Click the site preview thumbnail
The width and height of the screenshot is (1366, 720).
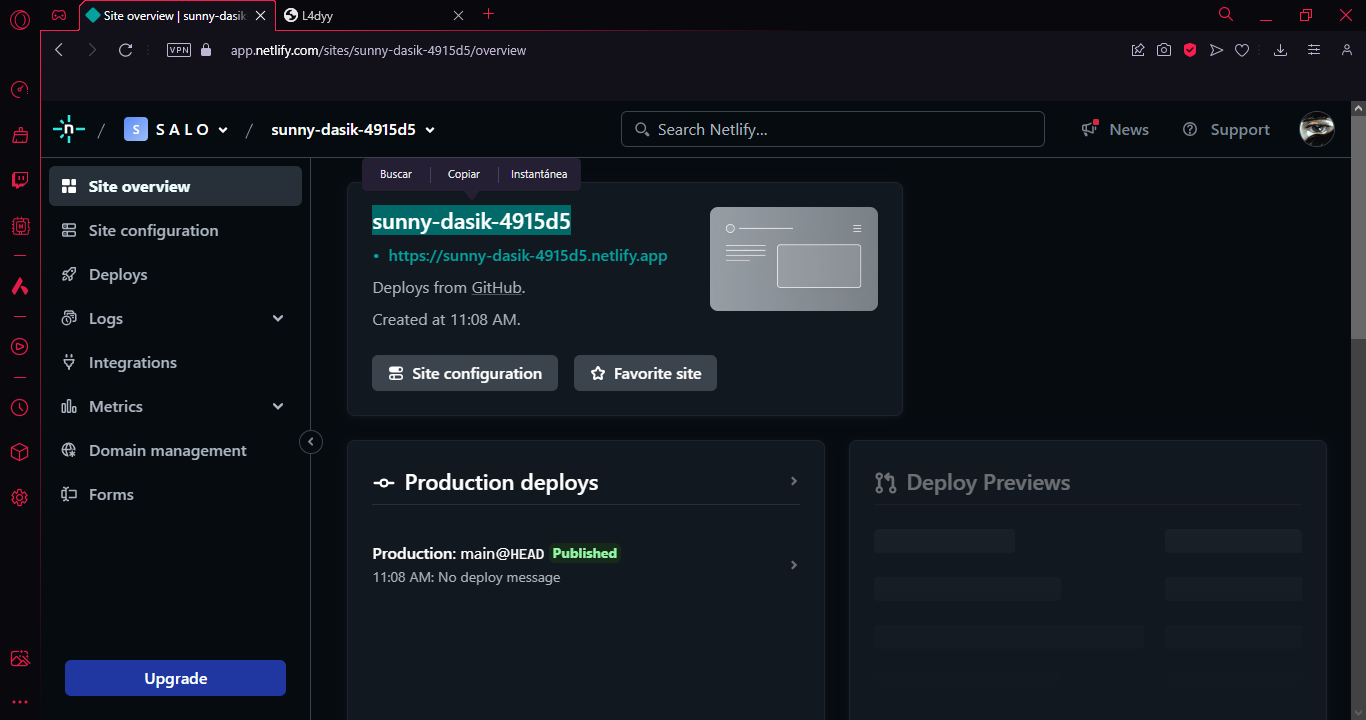[x=794, y=259]
